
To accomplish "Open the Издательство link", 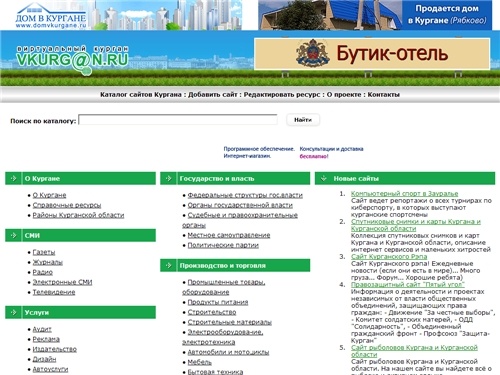I will (x=55, y=349).
